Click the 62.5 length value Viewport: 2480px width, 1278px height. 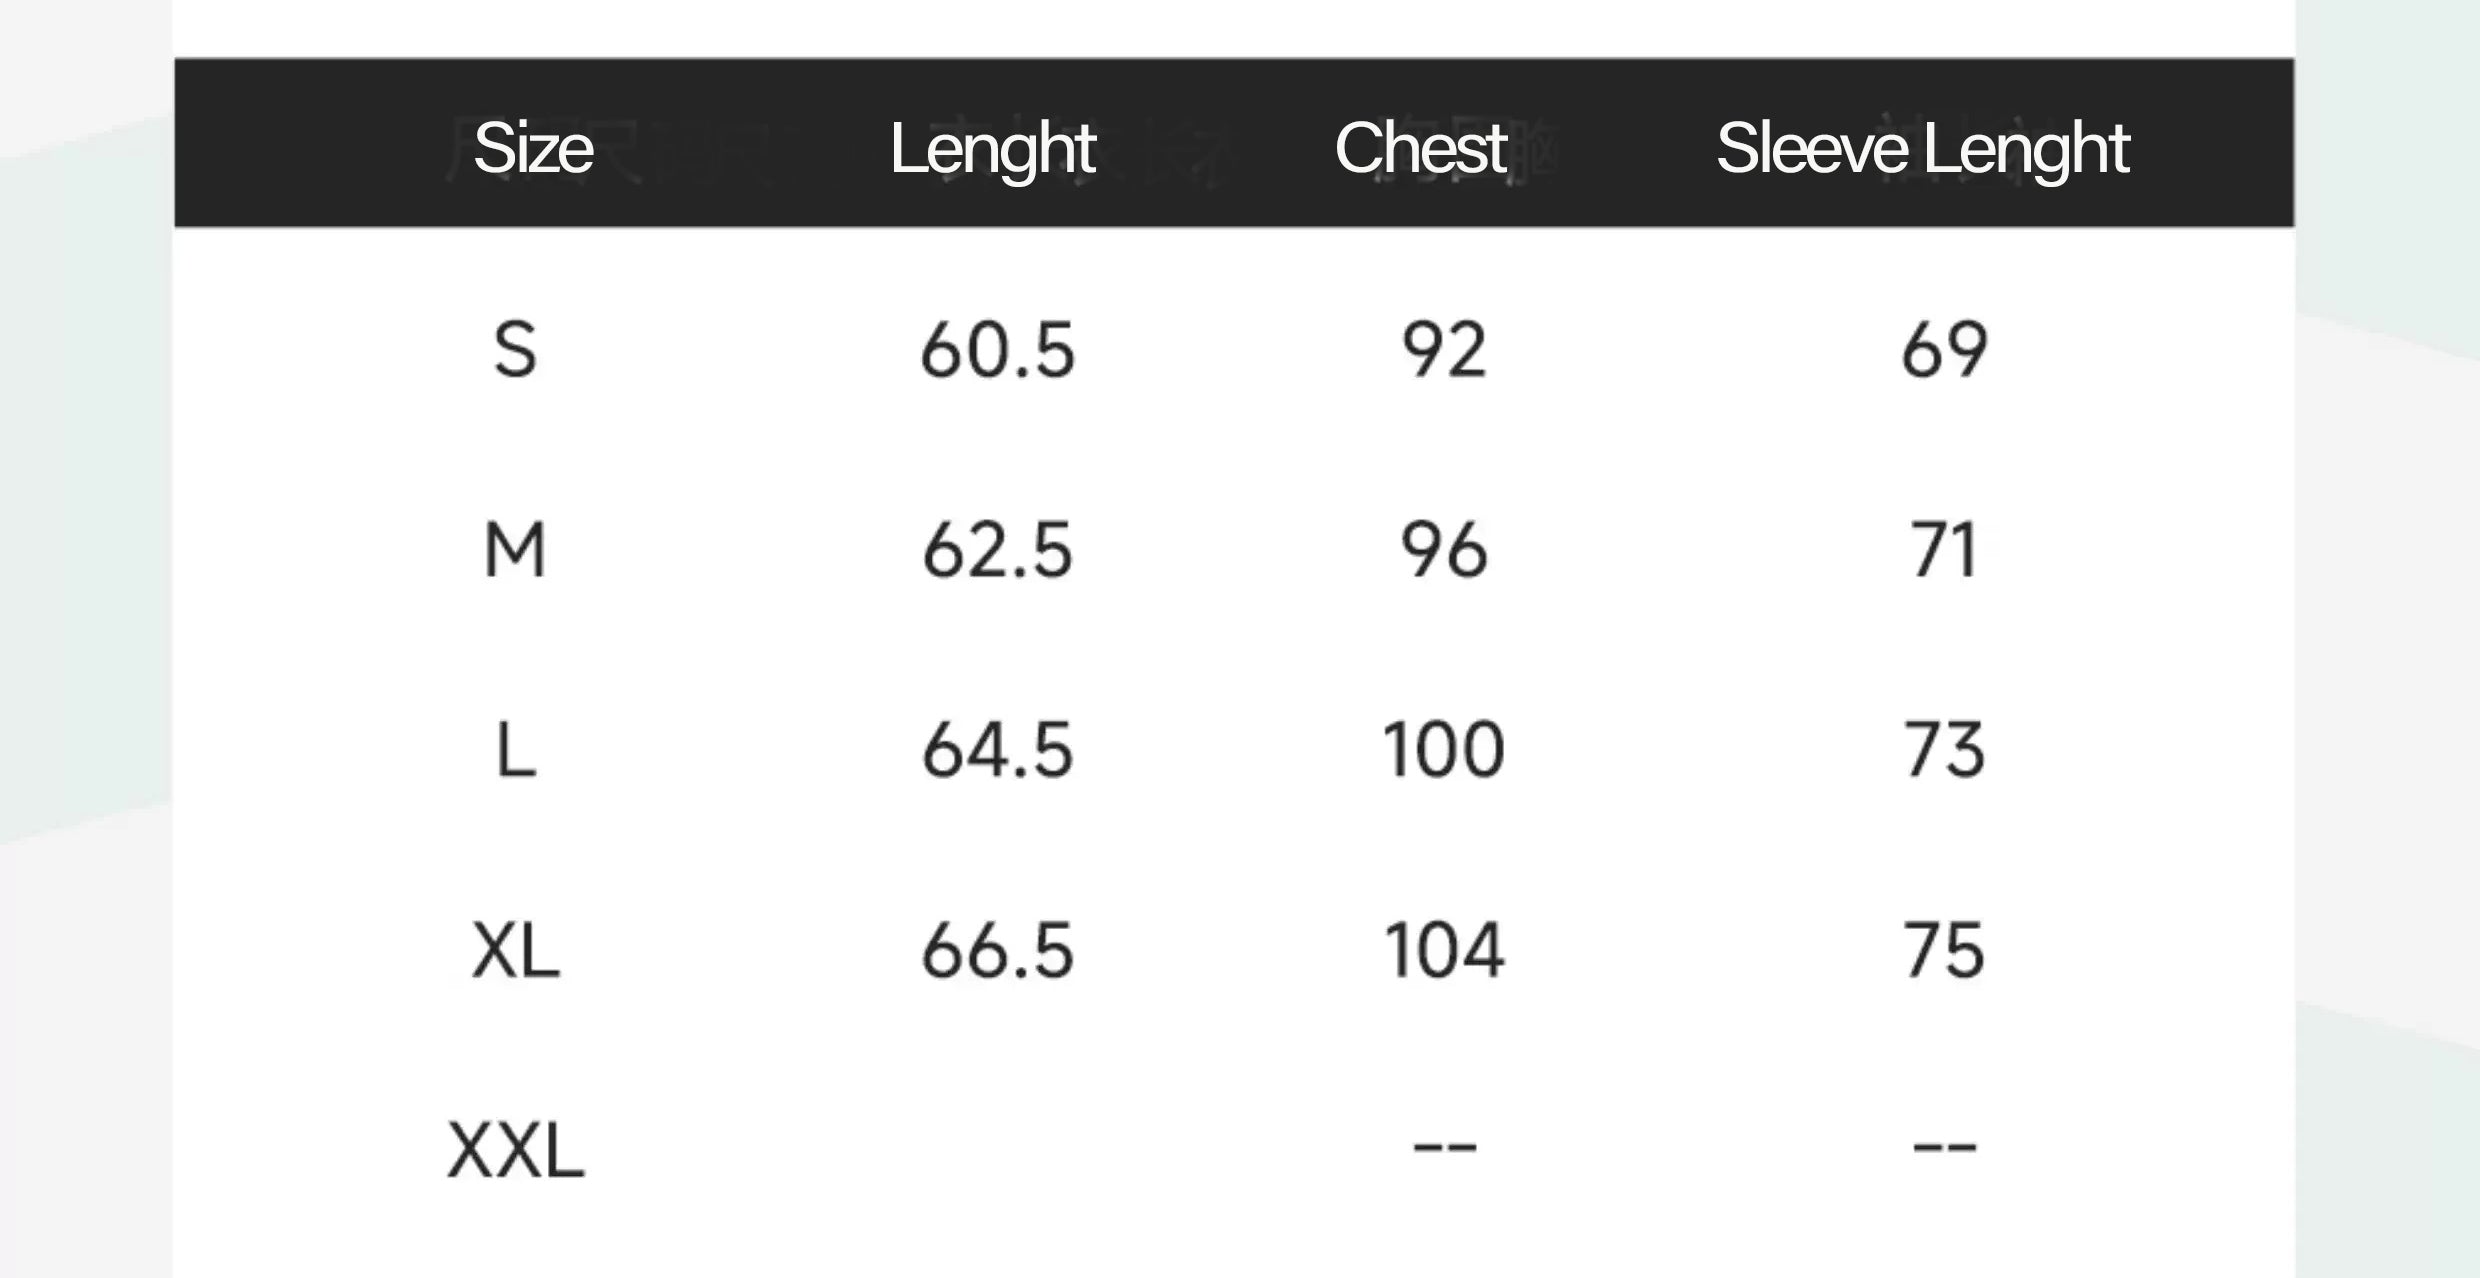(997, 551)
